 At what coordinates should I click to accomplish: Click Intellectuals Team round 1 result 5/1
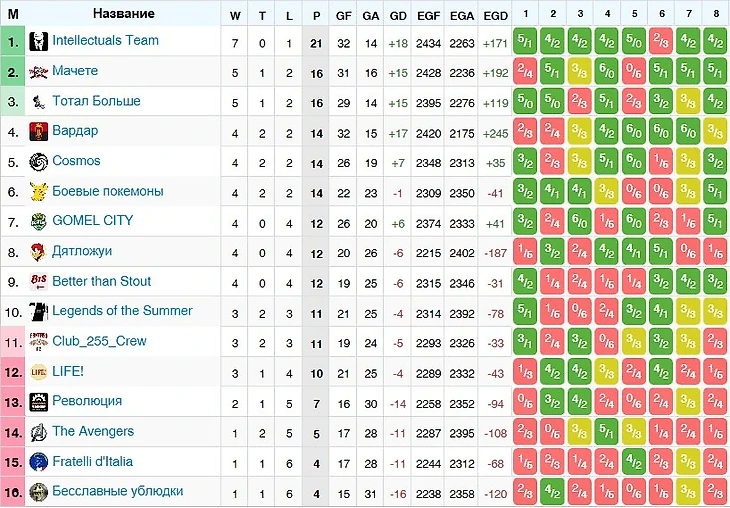click(x=526, y=42)
